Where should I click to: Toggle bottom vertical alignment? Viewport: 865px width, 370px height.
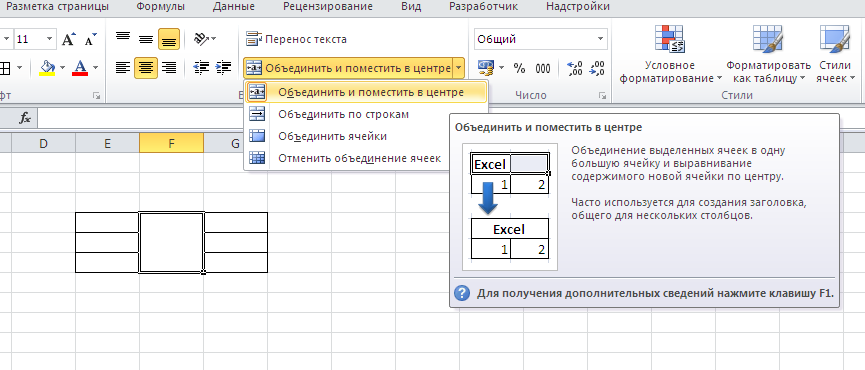pos(169,39)
